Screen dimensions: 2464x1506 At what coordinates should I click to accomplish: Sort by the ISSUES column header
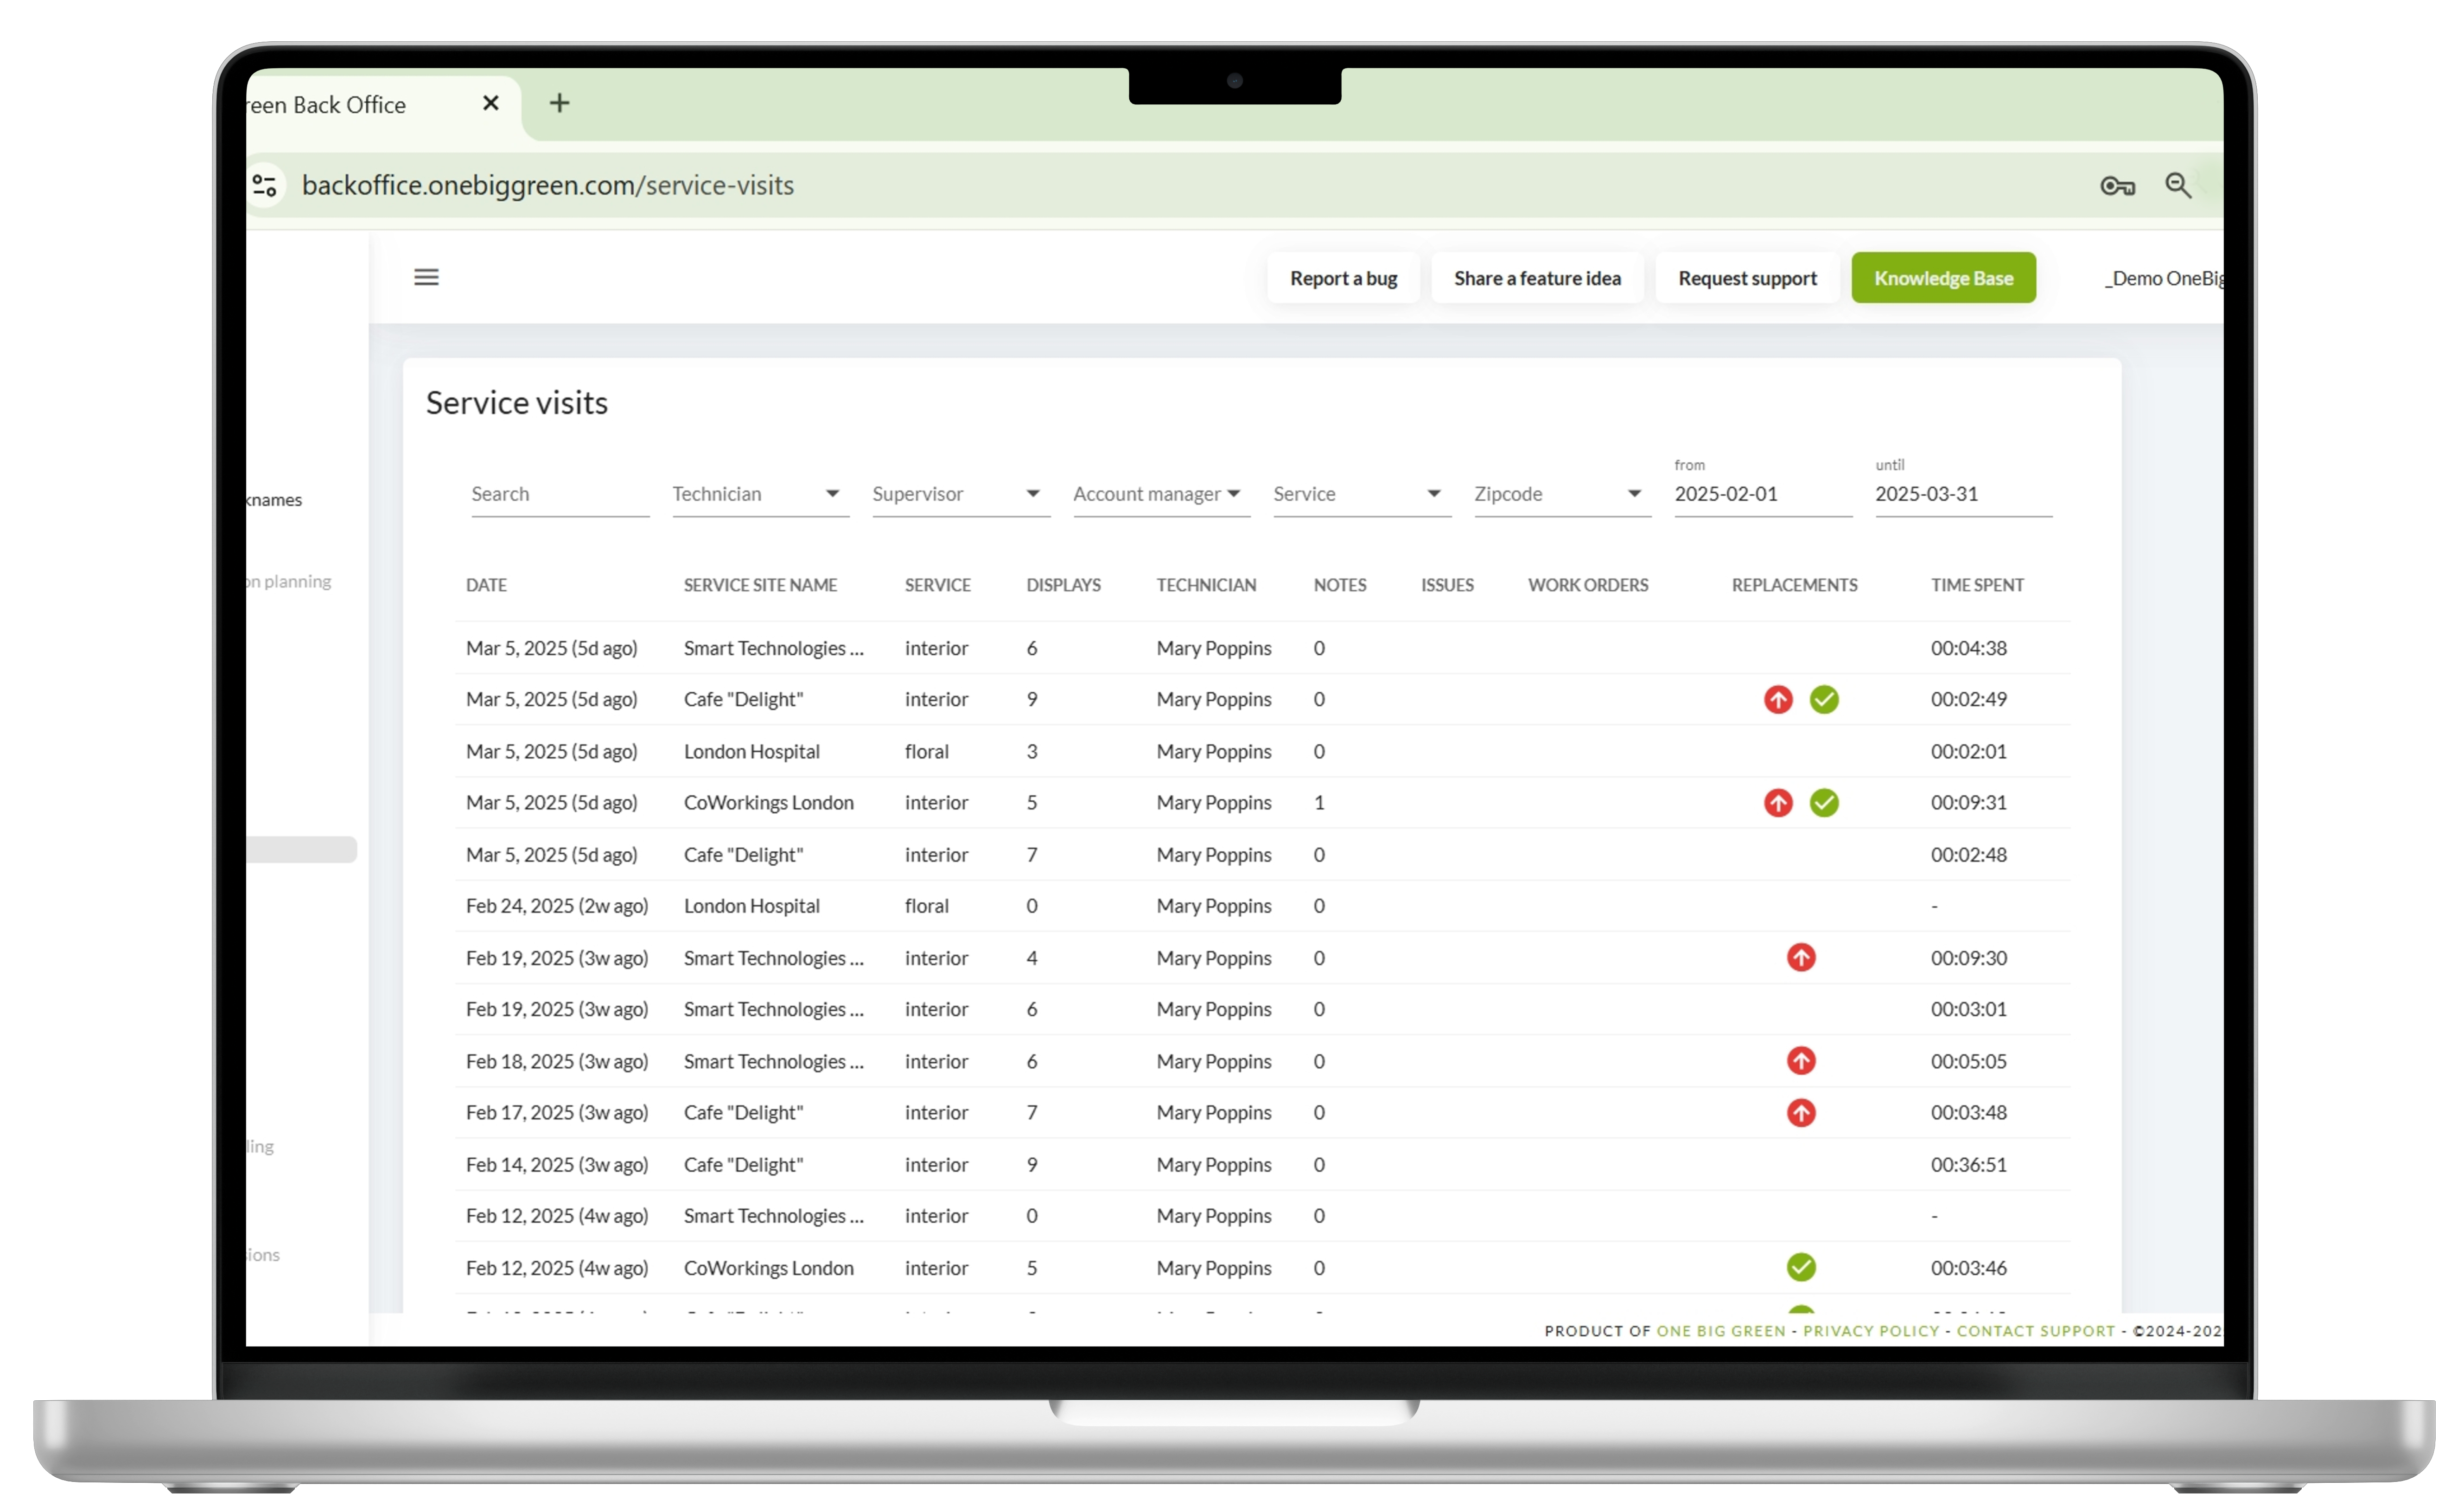[x=1447, y=585]
